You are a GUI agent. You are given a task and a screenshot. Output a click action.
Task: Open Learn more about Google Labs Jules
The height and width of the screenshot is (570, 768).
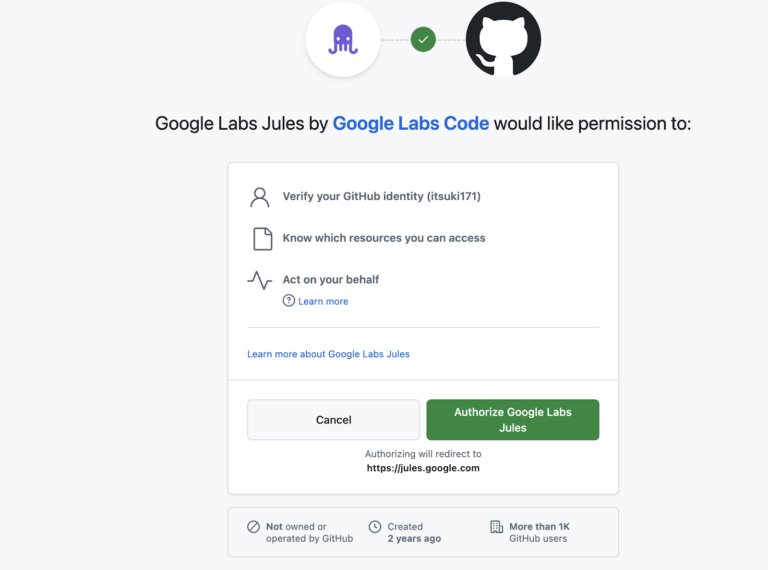pyautogui.click(x=328, y=354)
